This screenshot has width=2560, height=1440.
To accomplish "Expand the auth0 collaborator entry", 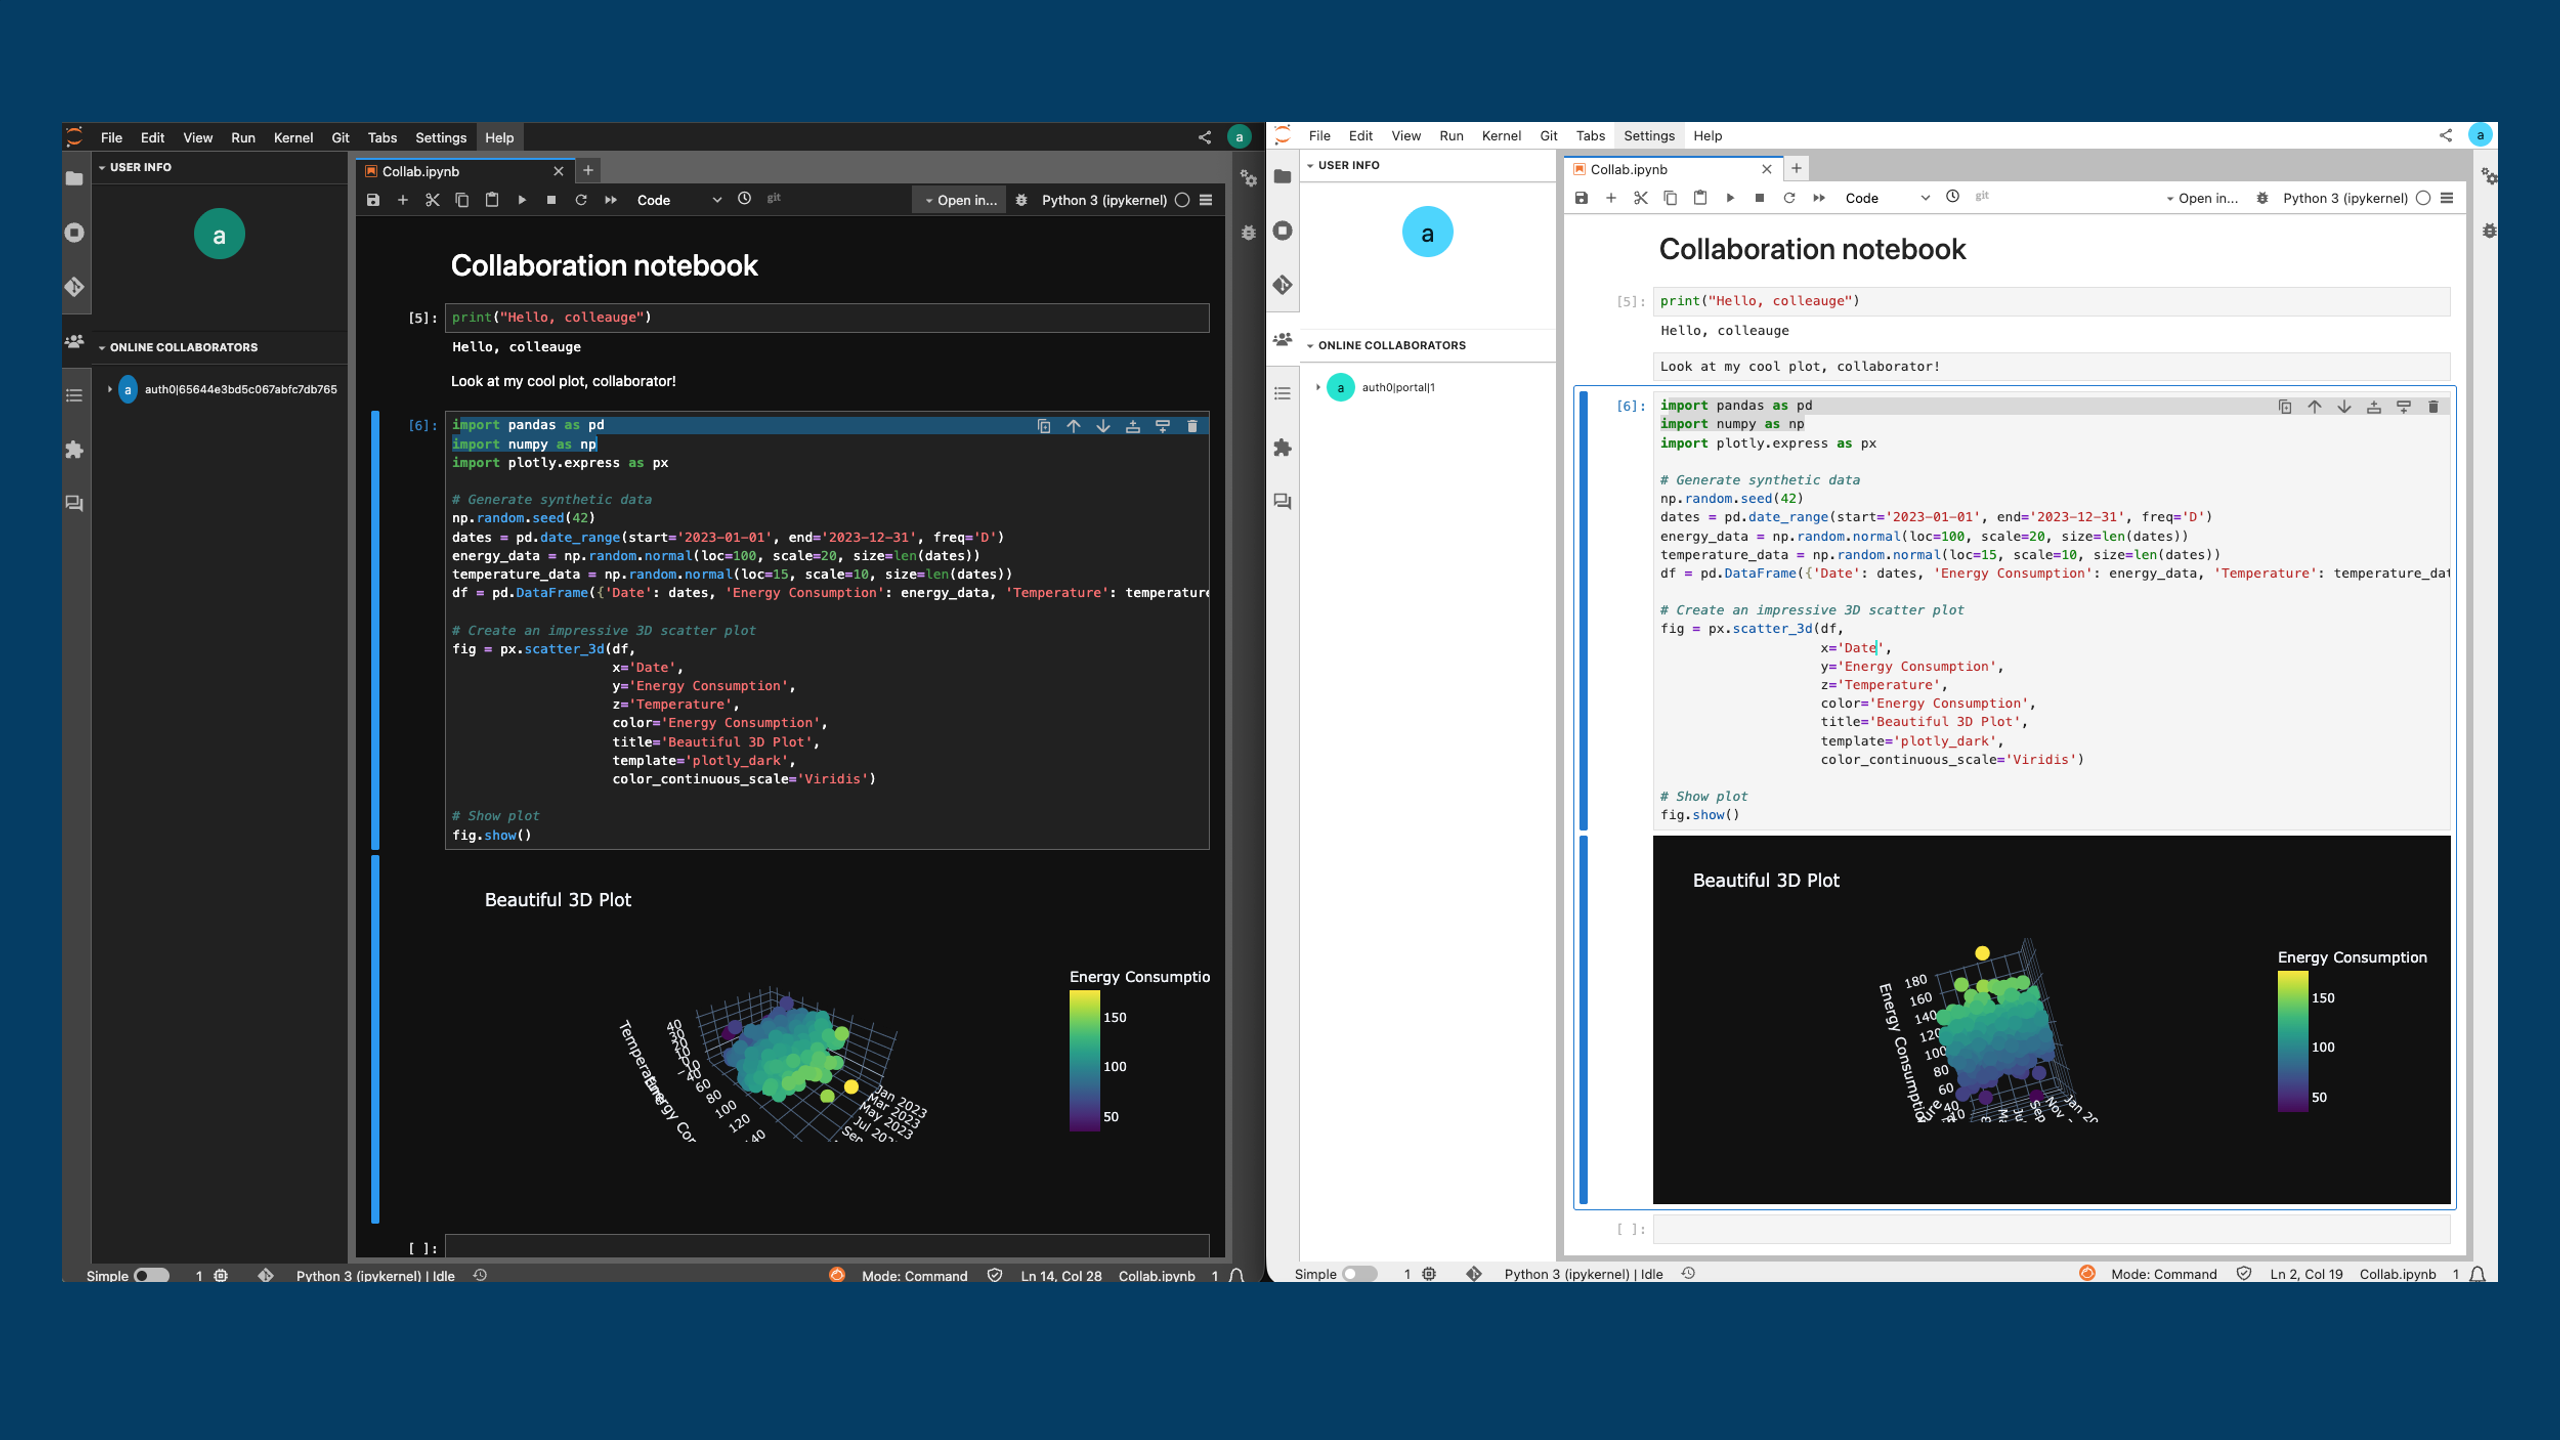I will [x=112, y=389].
